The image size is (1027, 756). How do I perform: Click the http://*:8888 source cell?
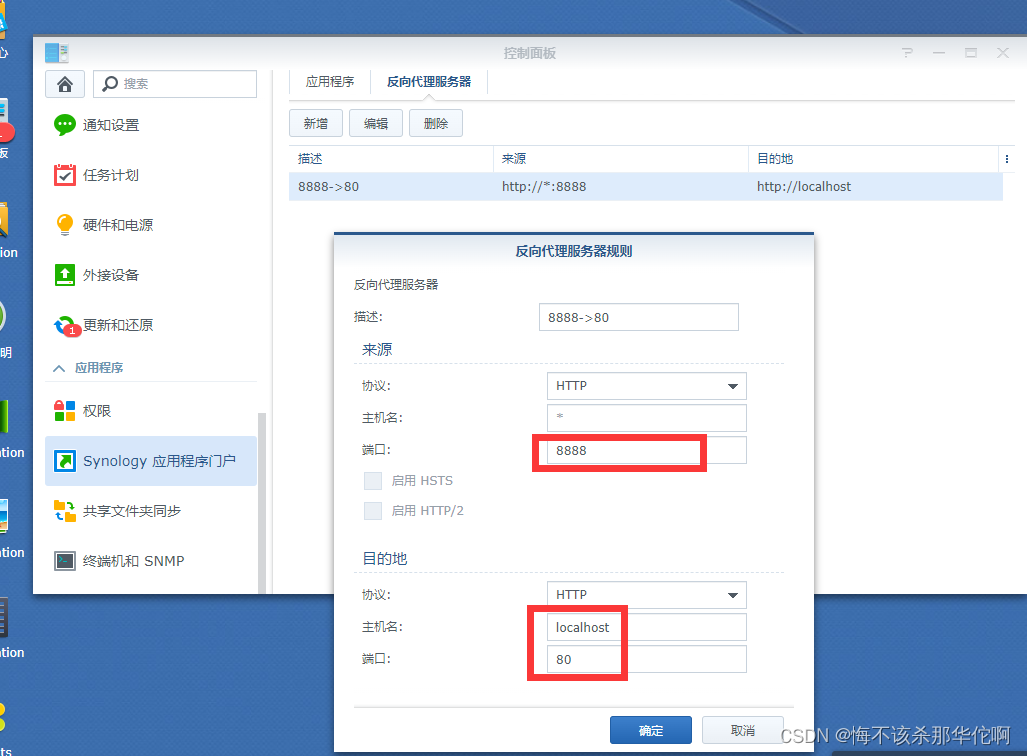(544, 187)
